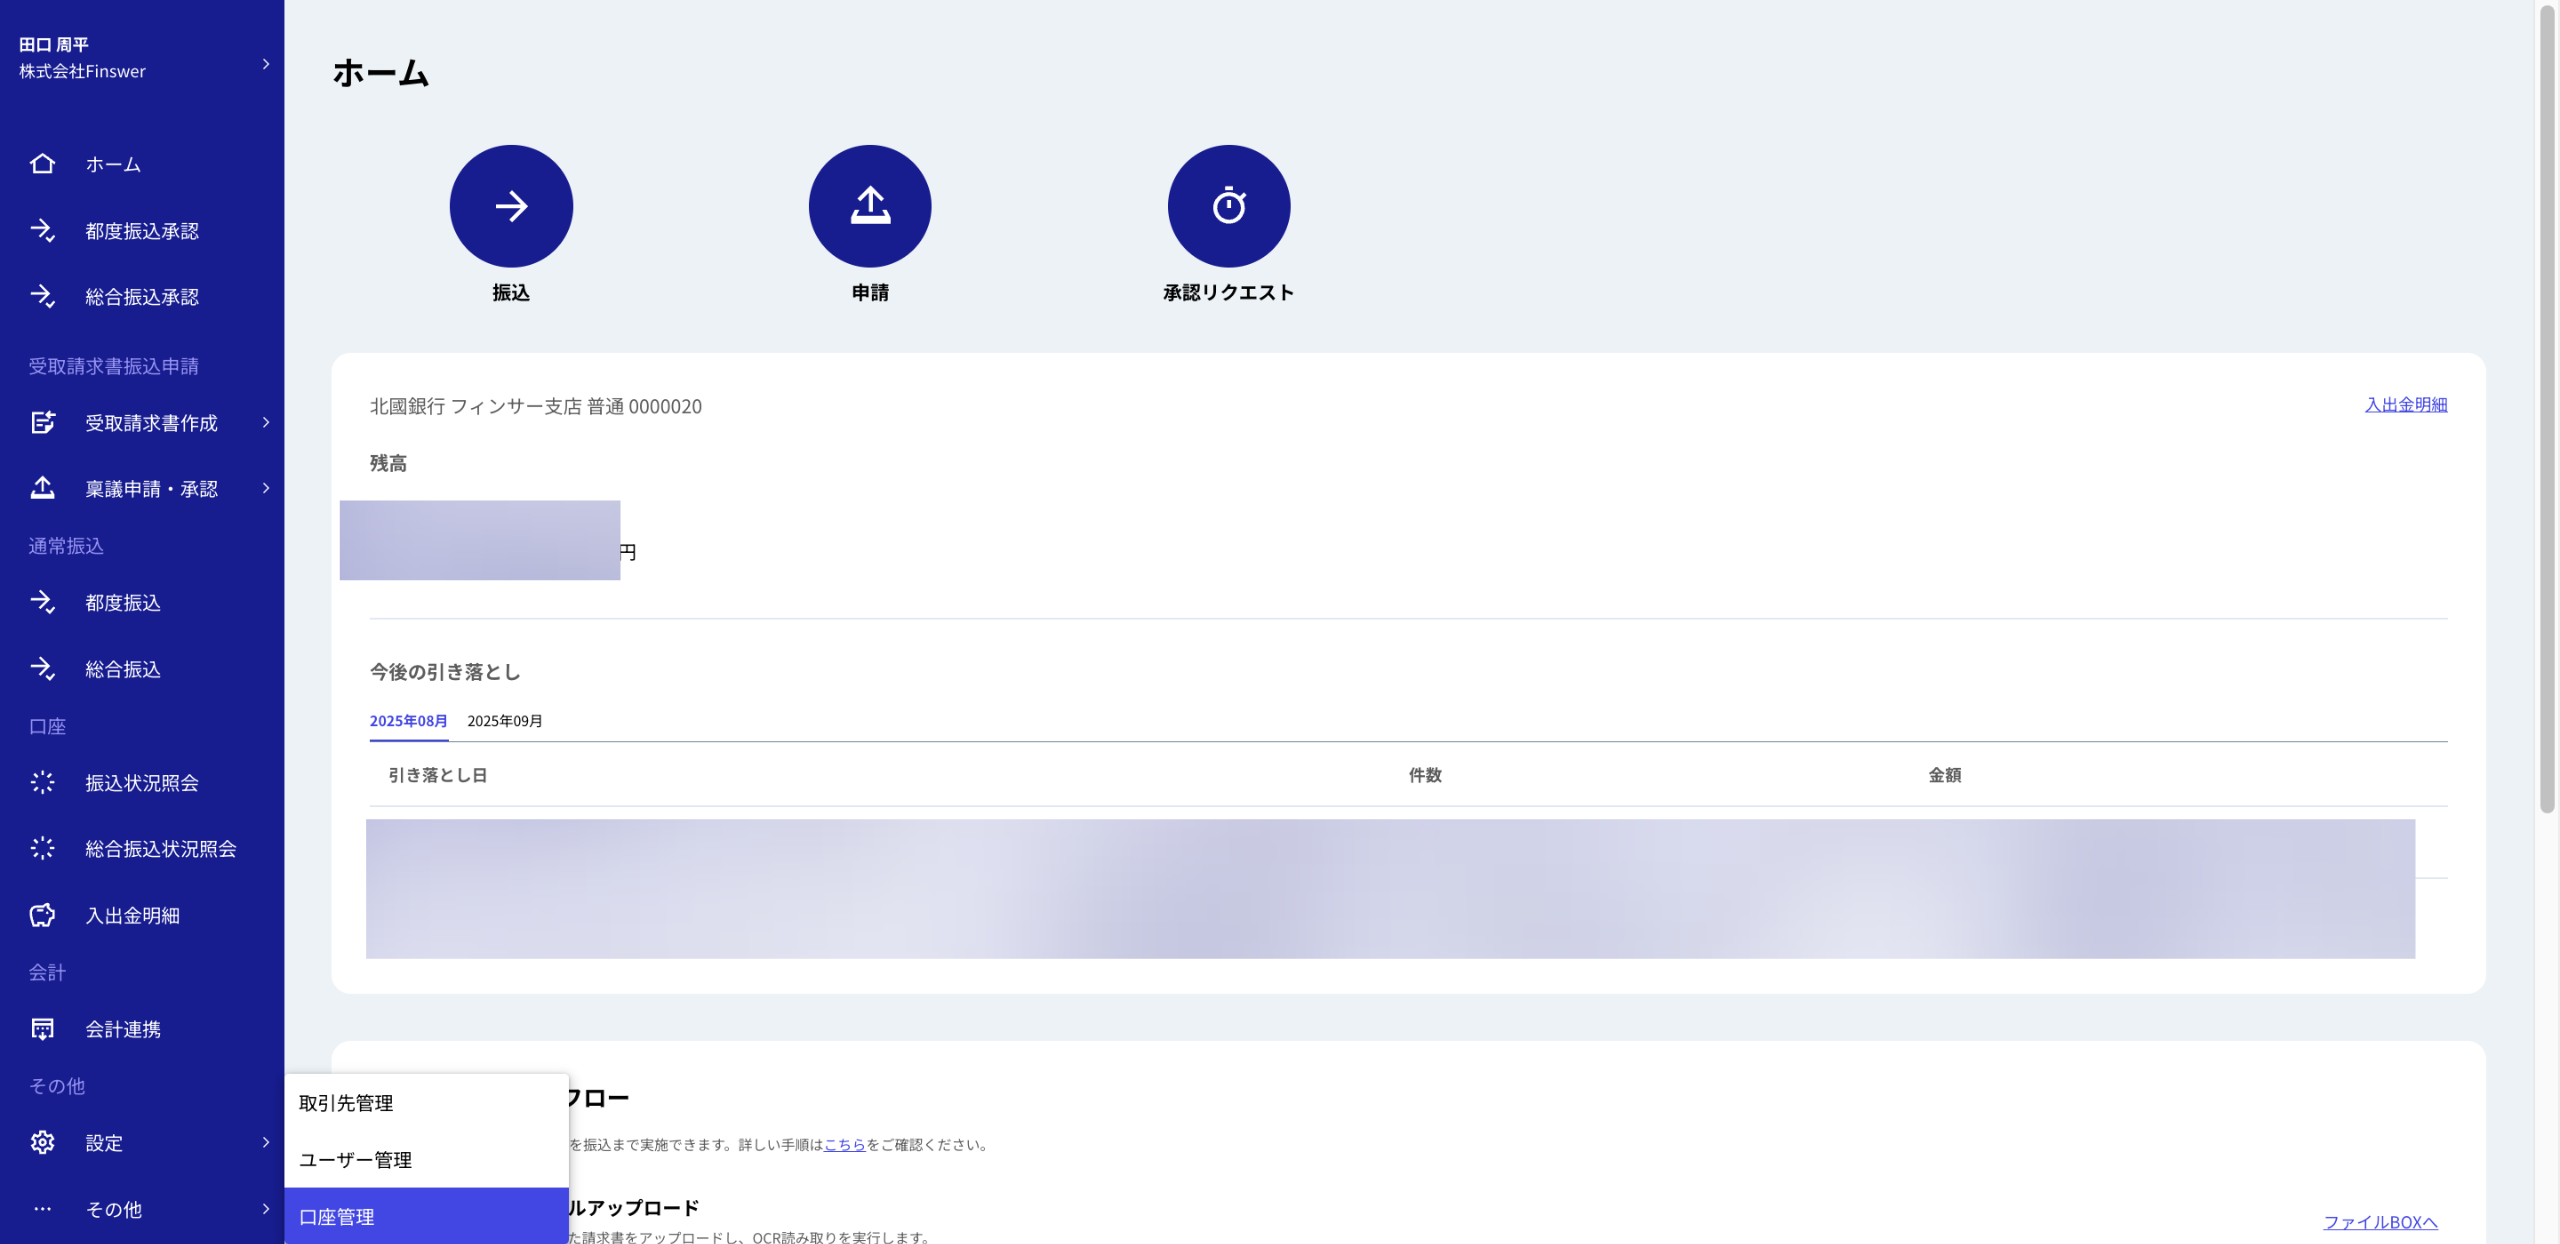Screen dimensions: 2560x1244
Task: Expand the 稟議申請・承認 chevron
Action: 266,489
